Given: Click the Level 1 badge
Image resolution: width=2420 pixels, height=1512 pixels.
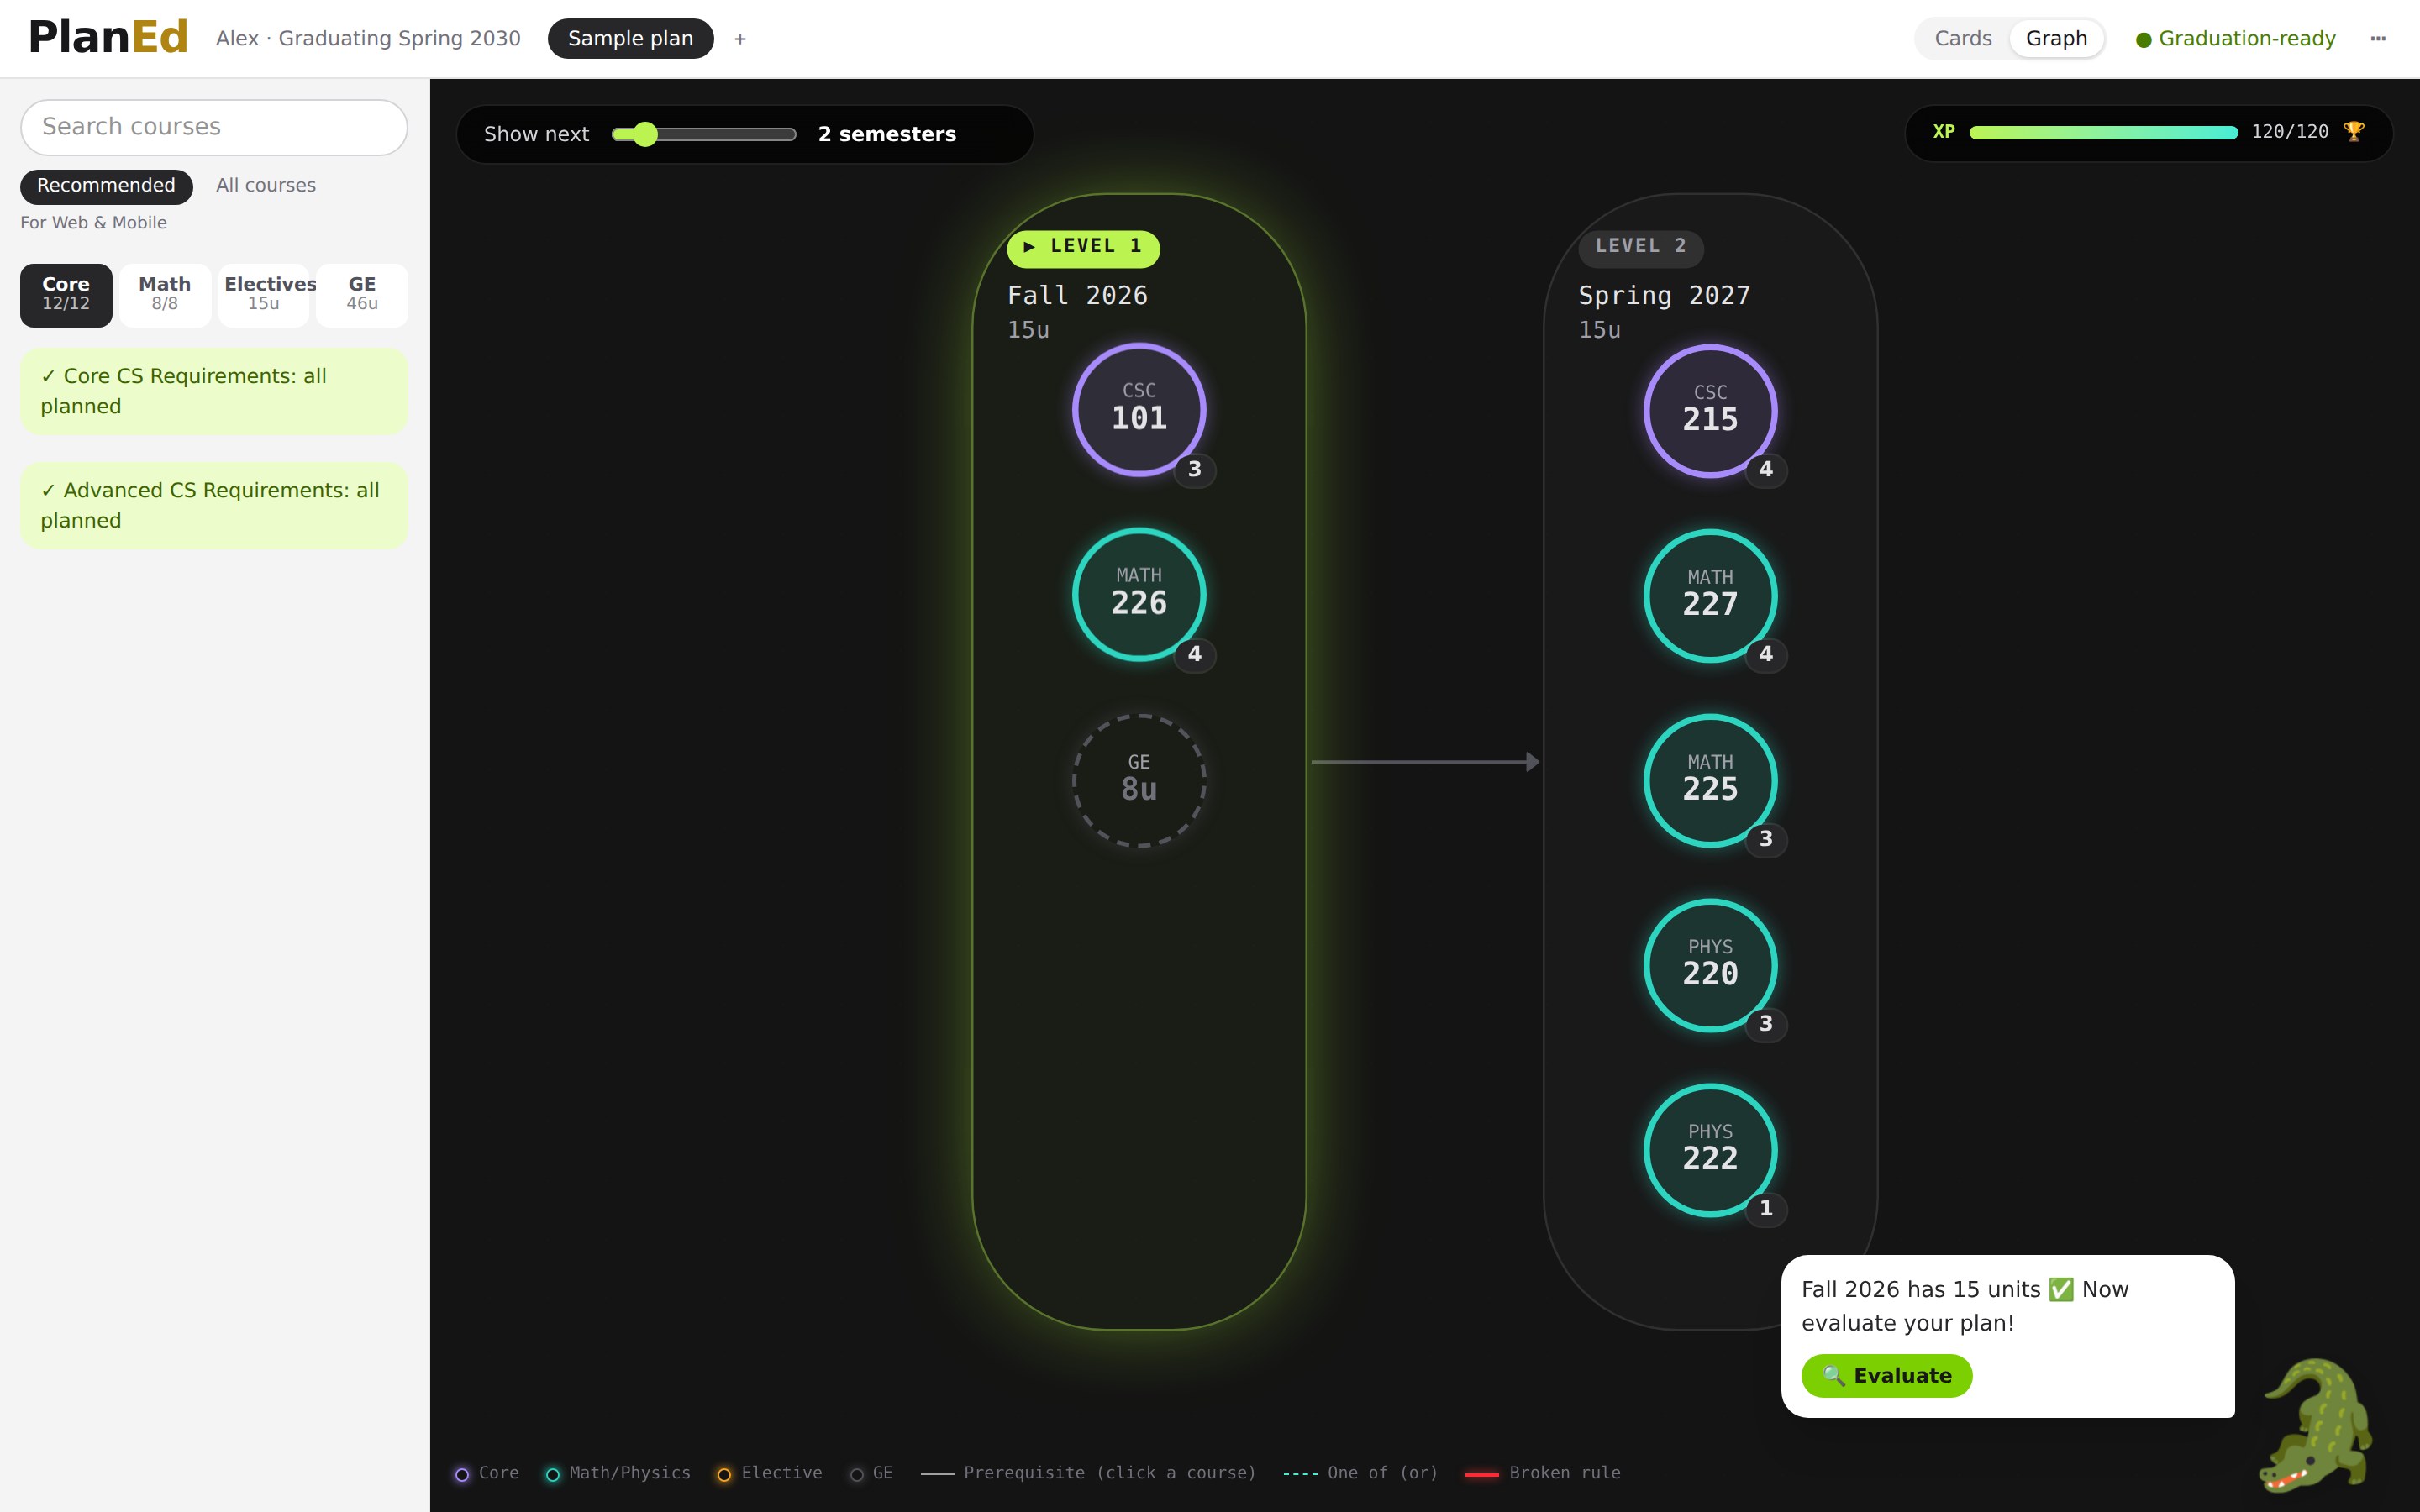Looking at the screenshot, I should pyautogui.click(x=1083, y=247).
